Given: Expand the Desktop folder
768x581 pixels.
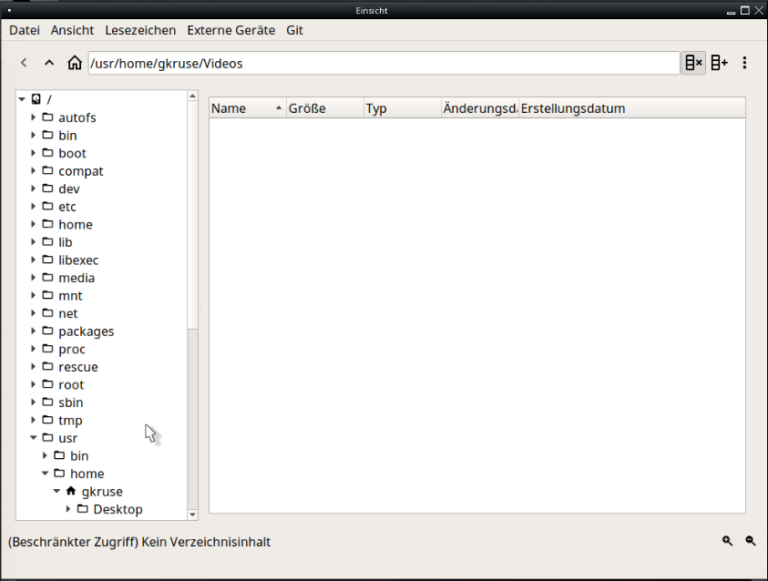Looking at the screenshot, I should click(x=68, y=509).
